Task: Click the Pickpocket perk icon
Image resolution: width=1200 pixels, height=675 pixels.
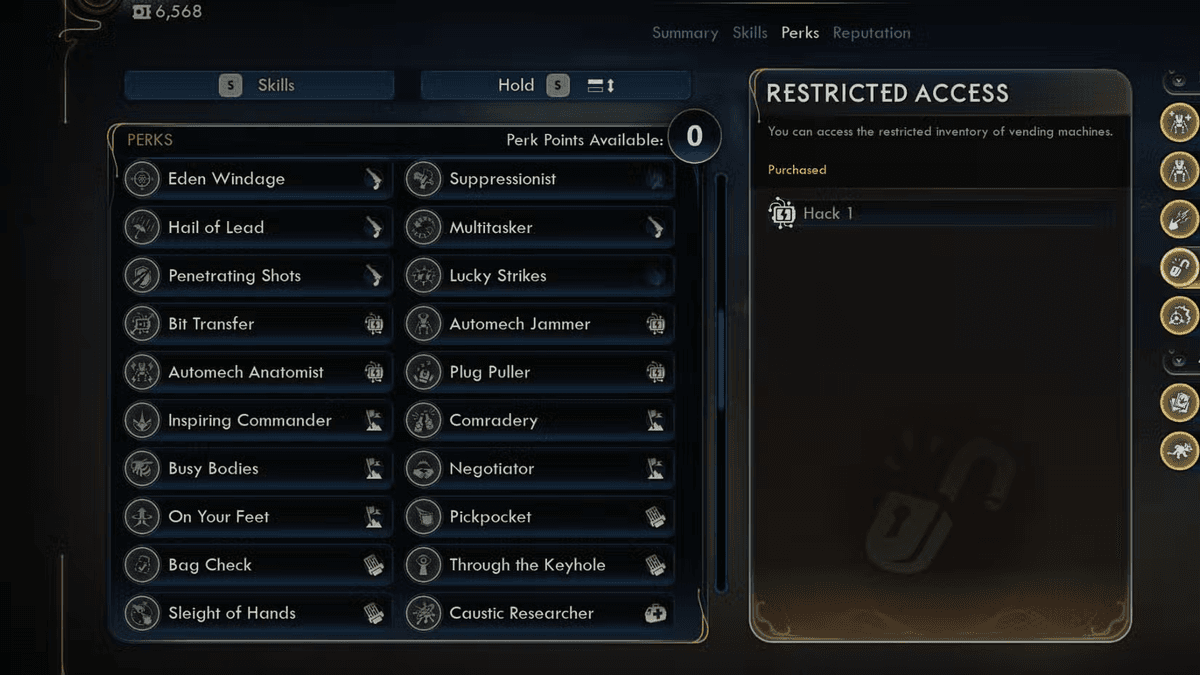Action: [x=424, y=517]
